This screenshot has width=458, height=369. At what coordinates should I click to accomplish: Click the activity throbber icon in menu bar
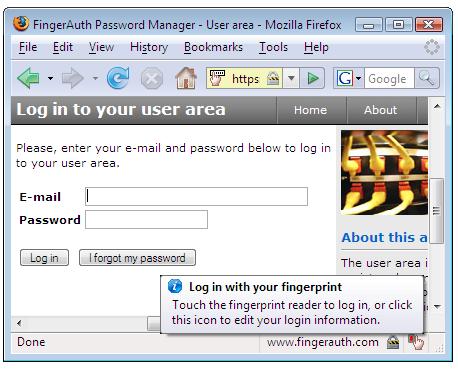click(x=432, y=47)
